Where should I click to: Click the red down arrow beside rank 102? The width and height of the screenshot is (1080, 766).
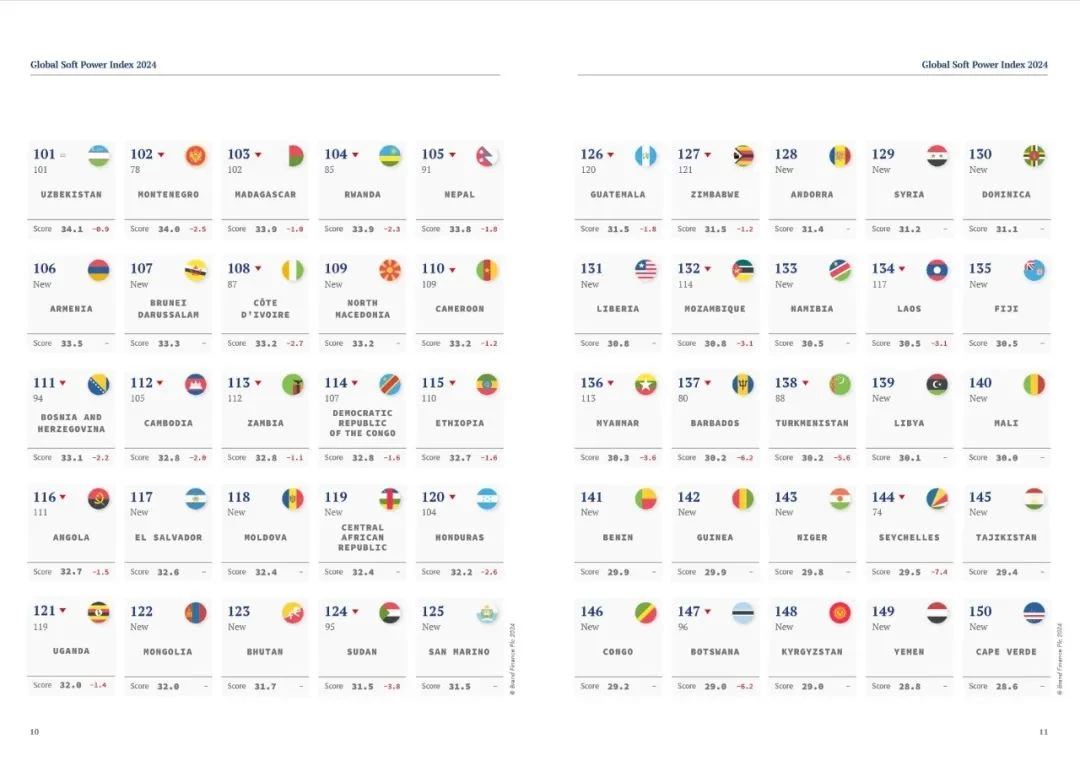(161, 155)
